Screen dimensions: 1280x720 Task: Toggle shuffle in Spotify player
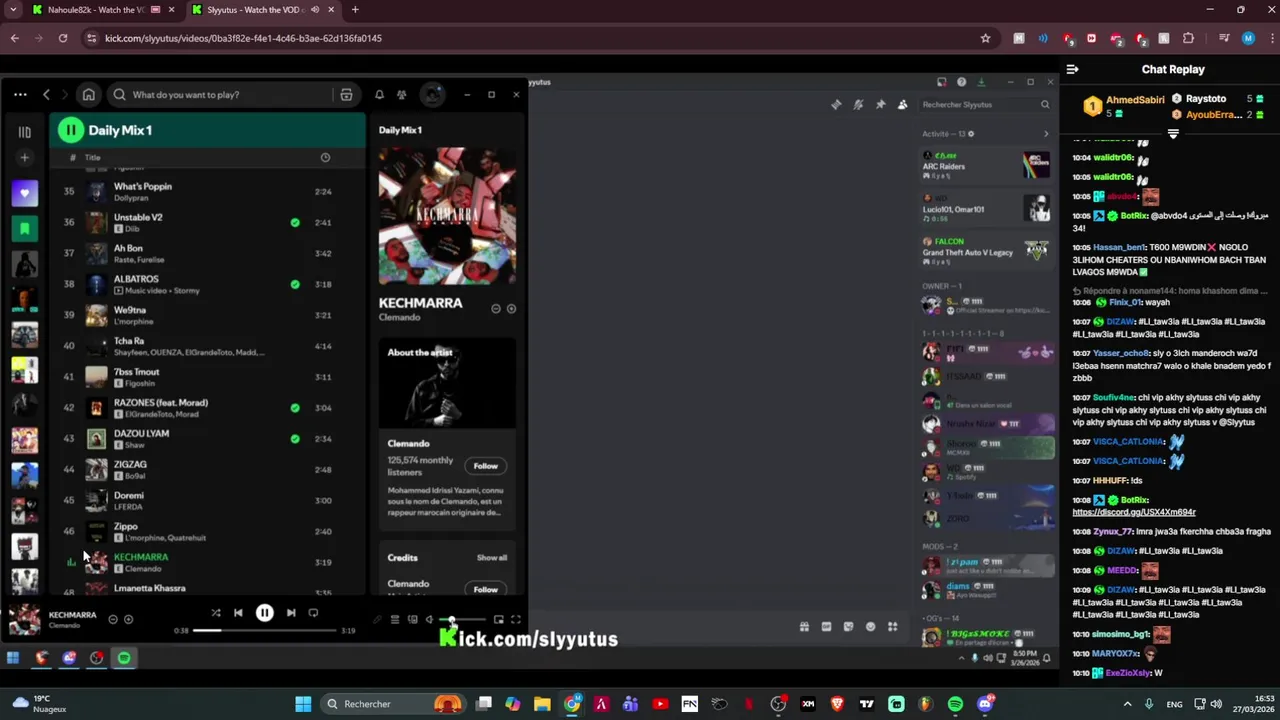pos(216,613)
